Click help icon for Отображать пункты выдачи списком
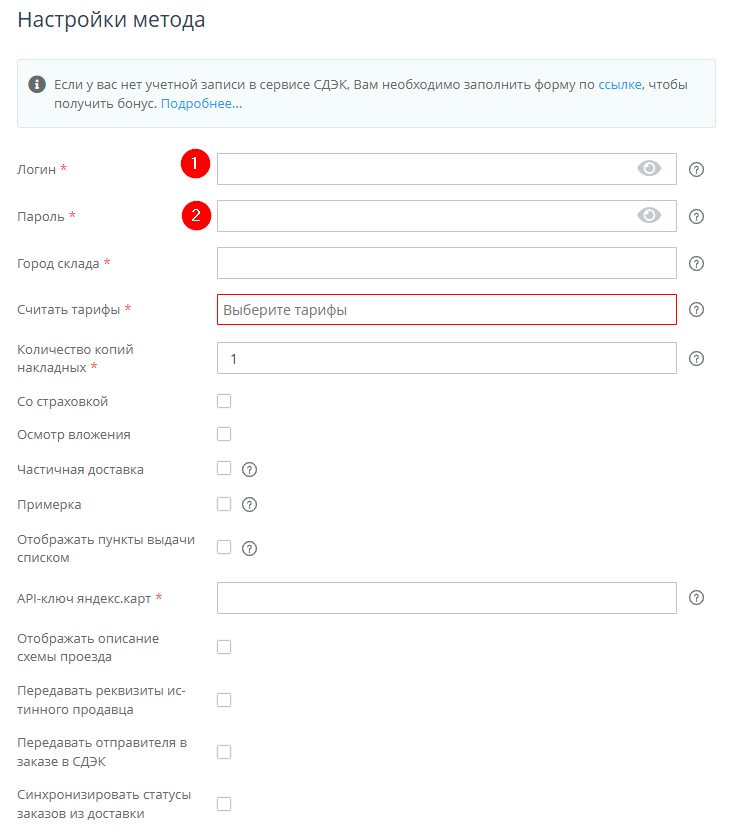 click(250, 548)
